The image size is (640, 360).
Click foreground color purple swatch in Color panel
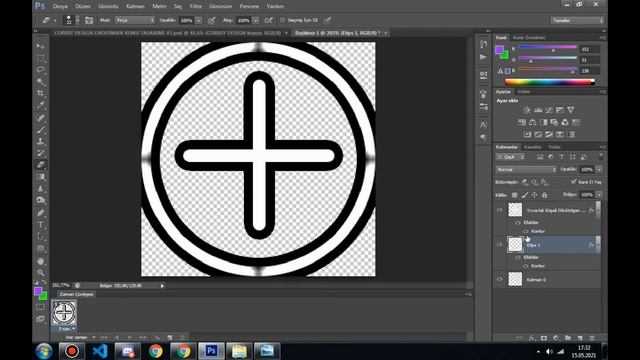(499, 50)
